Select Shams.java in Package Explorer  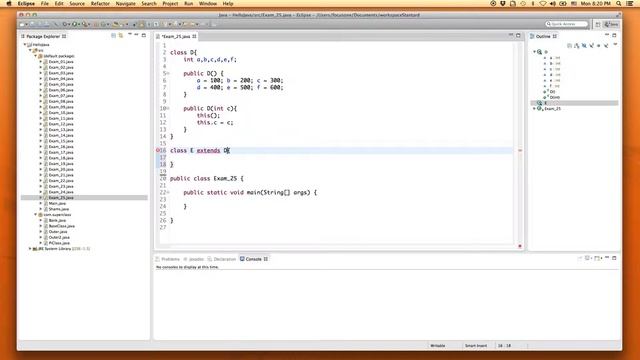[x=58, y=209]
